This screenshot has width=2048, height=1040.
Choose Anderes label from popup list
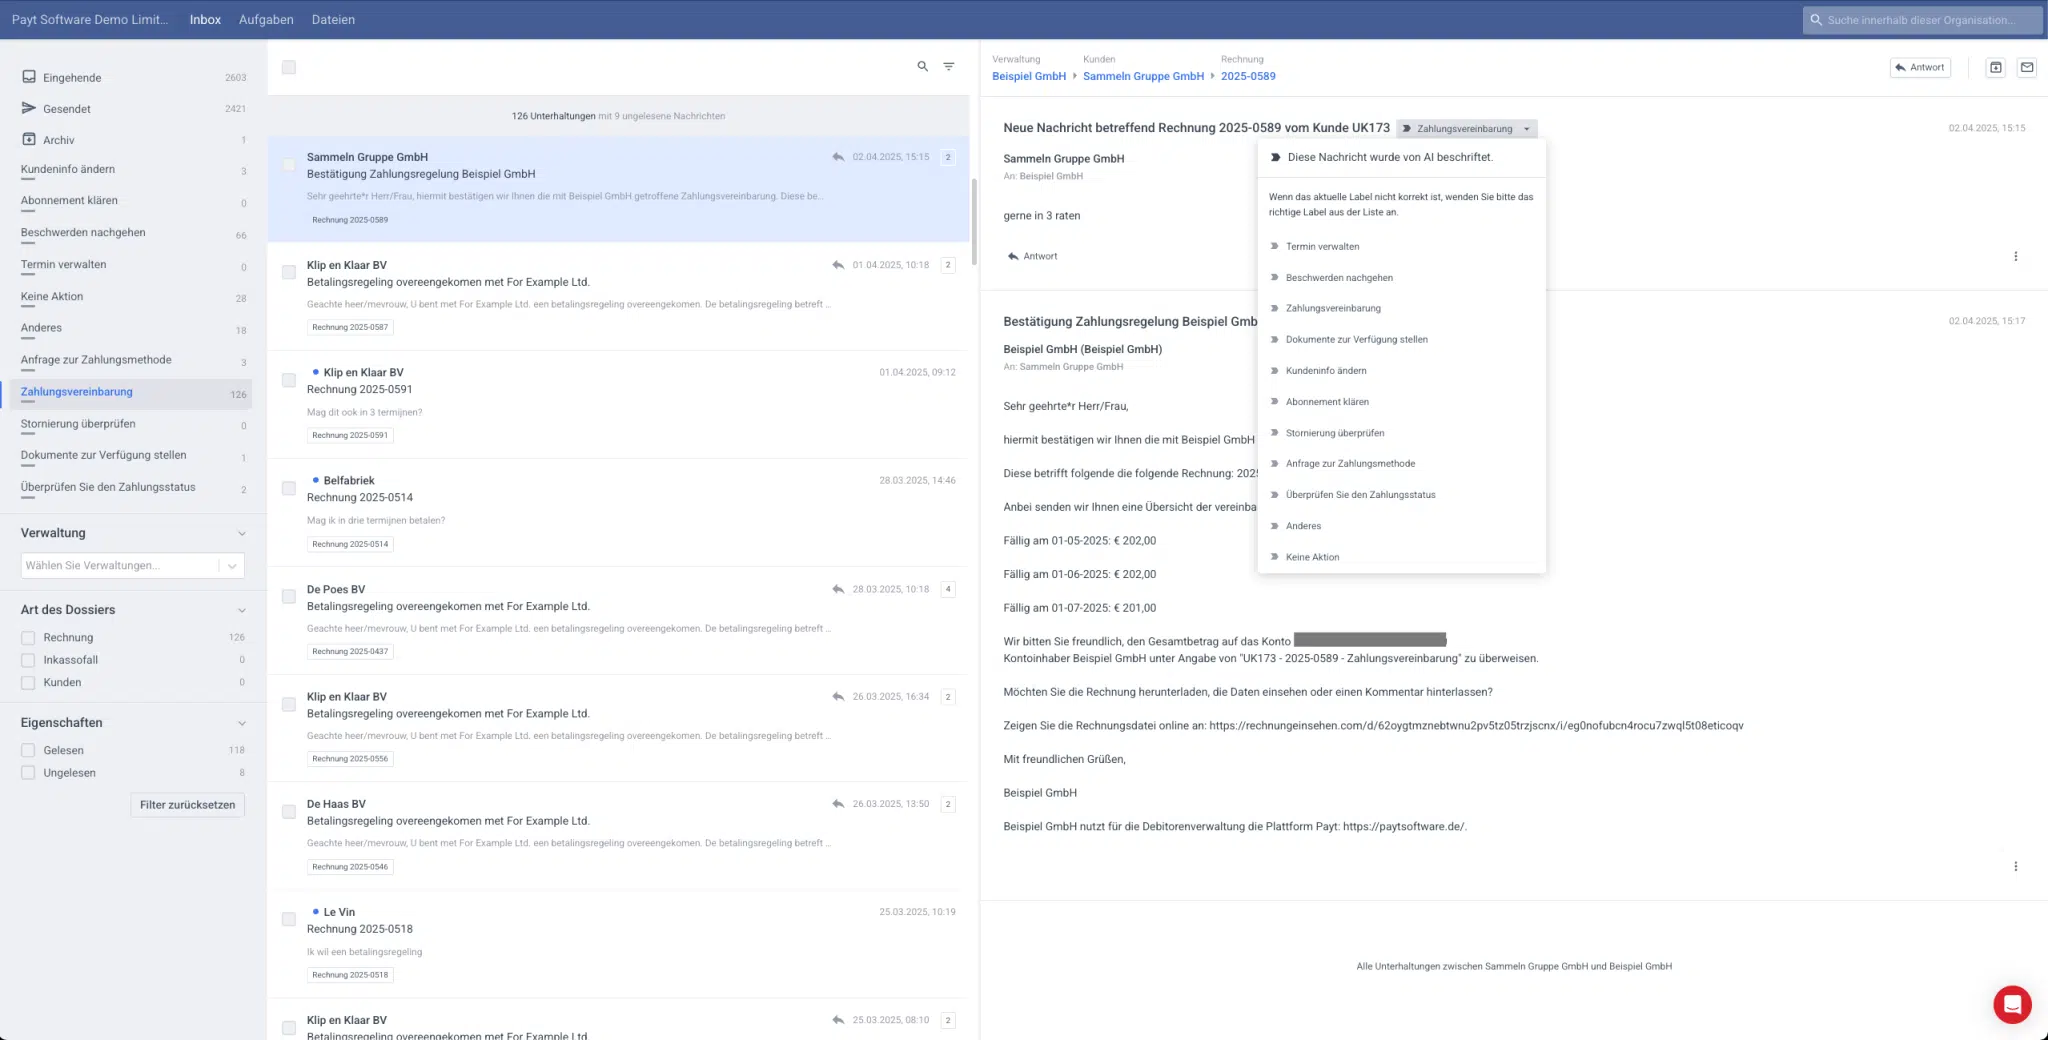point(1303,526)
